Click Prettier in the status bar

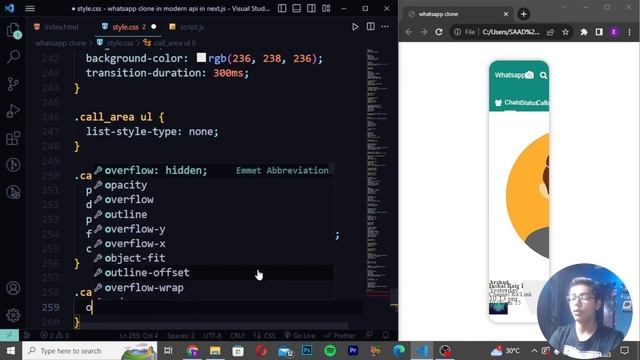click(x=341, y=336)
